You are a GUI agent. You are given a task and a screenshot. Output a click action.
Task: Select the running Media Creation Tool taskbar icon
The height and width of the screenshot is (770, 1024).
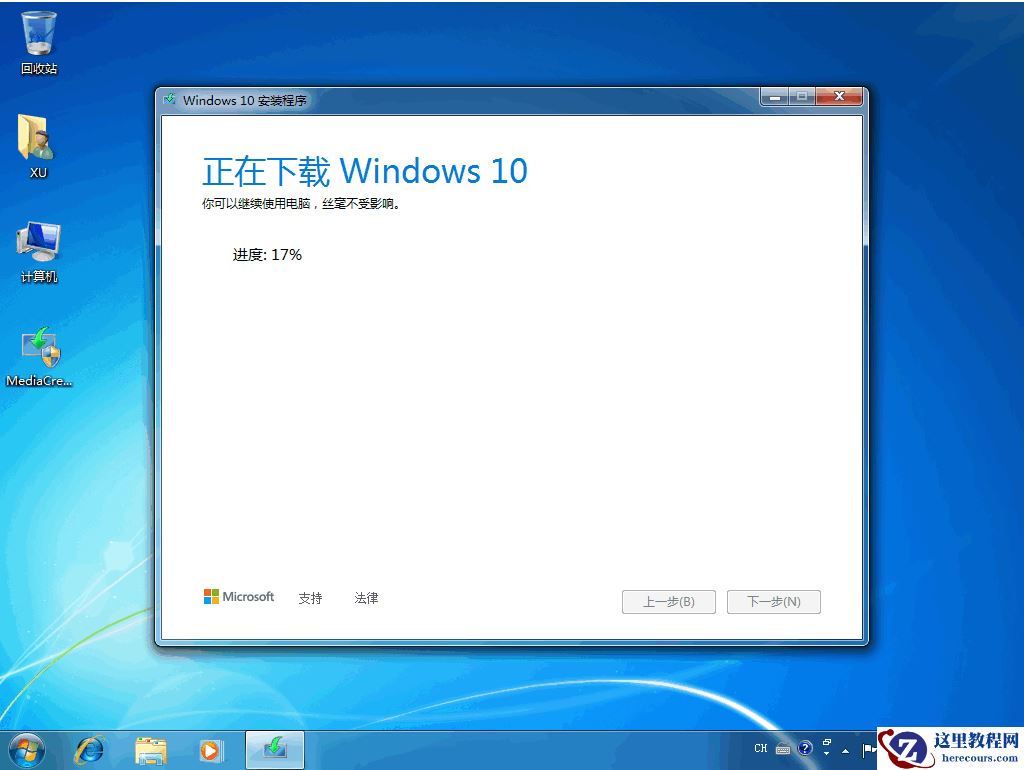(x=273, y=749)
